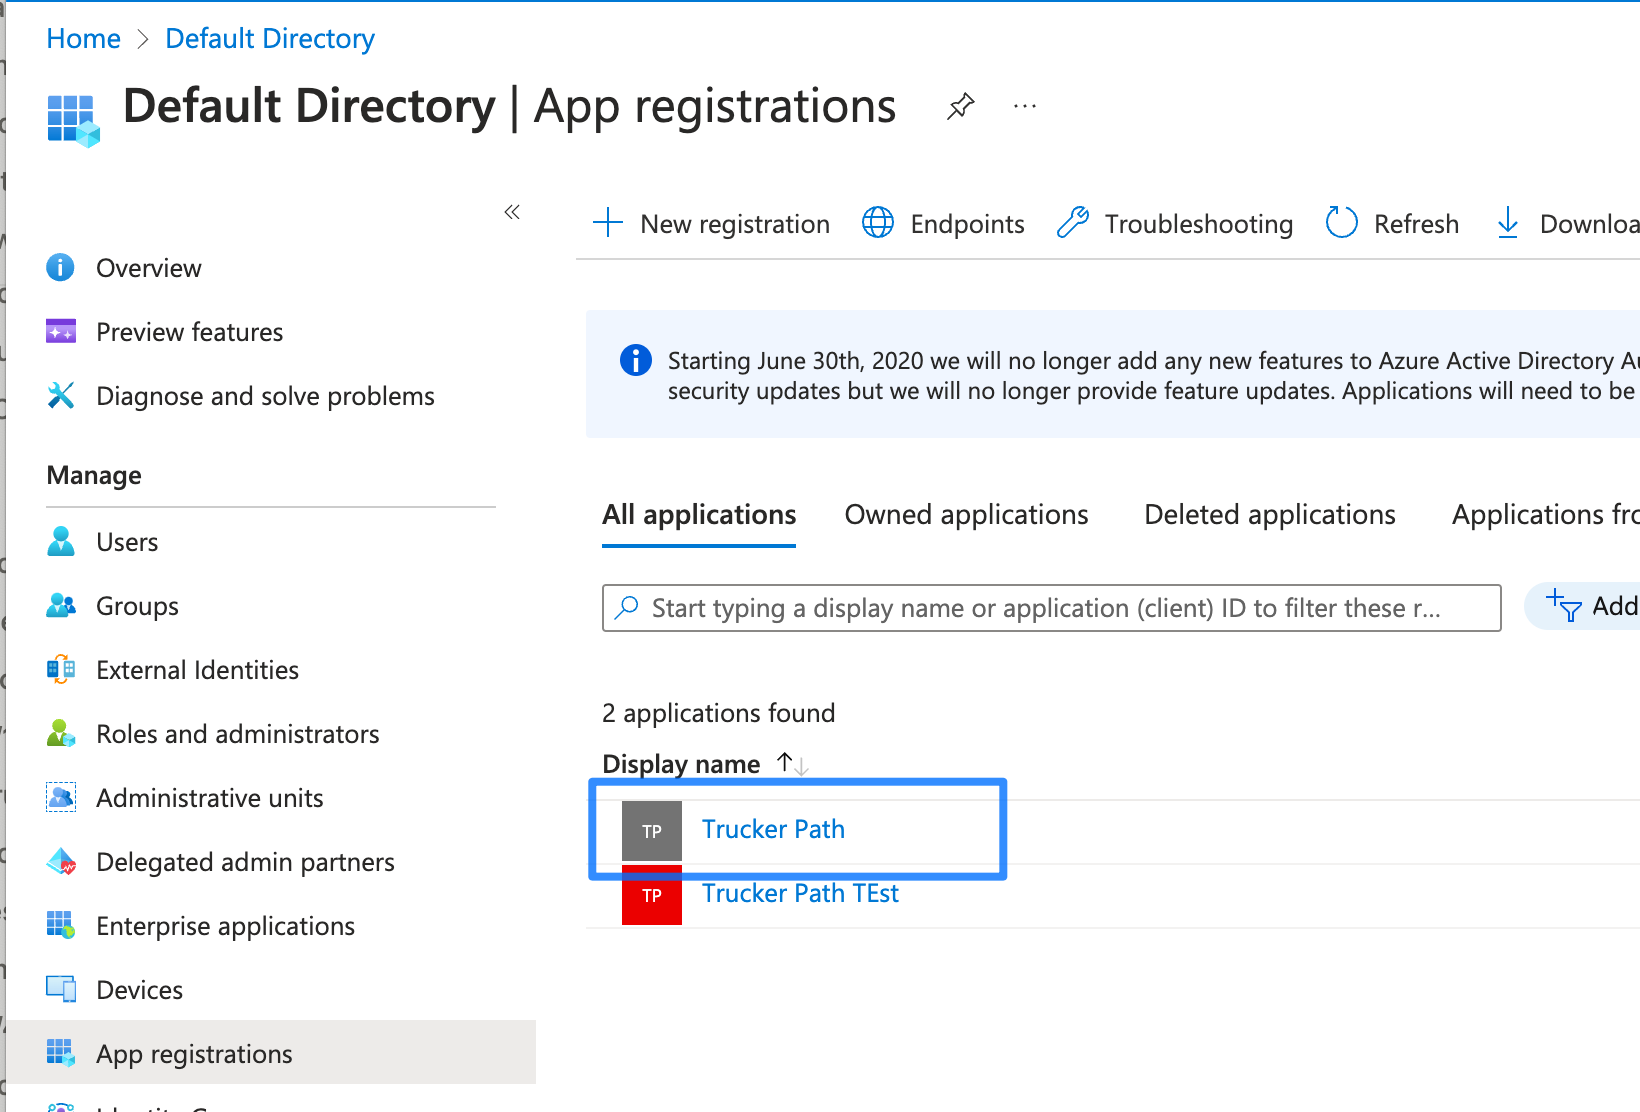The width and height of the screenshot is (1640, 1112).
Task: Navigate to Home in the breadcrumb
Action: coord(83,39)
